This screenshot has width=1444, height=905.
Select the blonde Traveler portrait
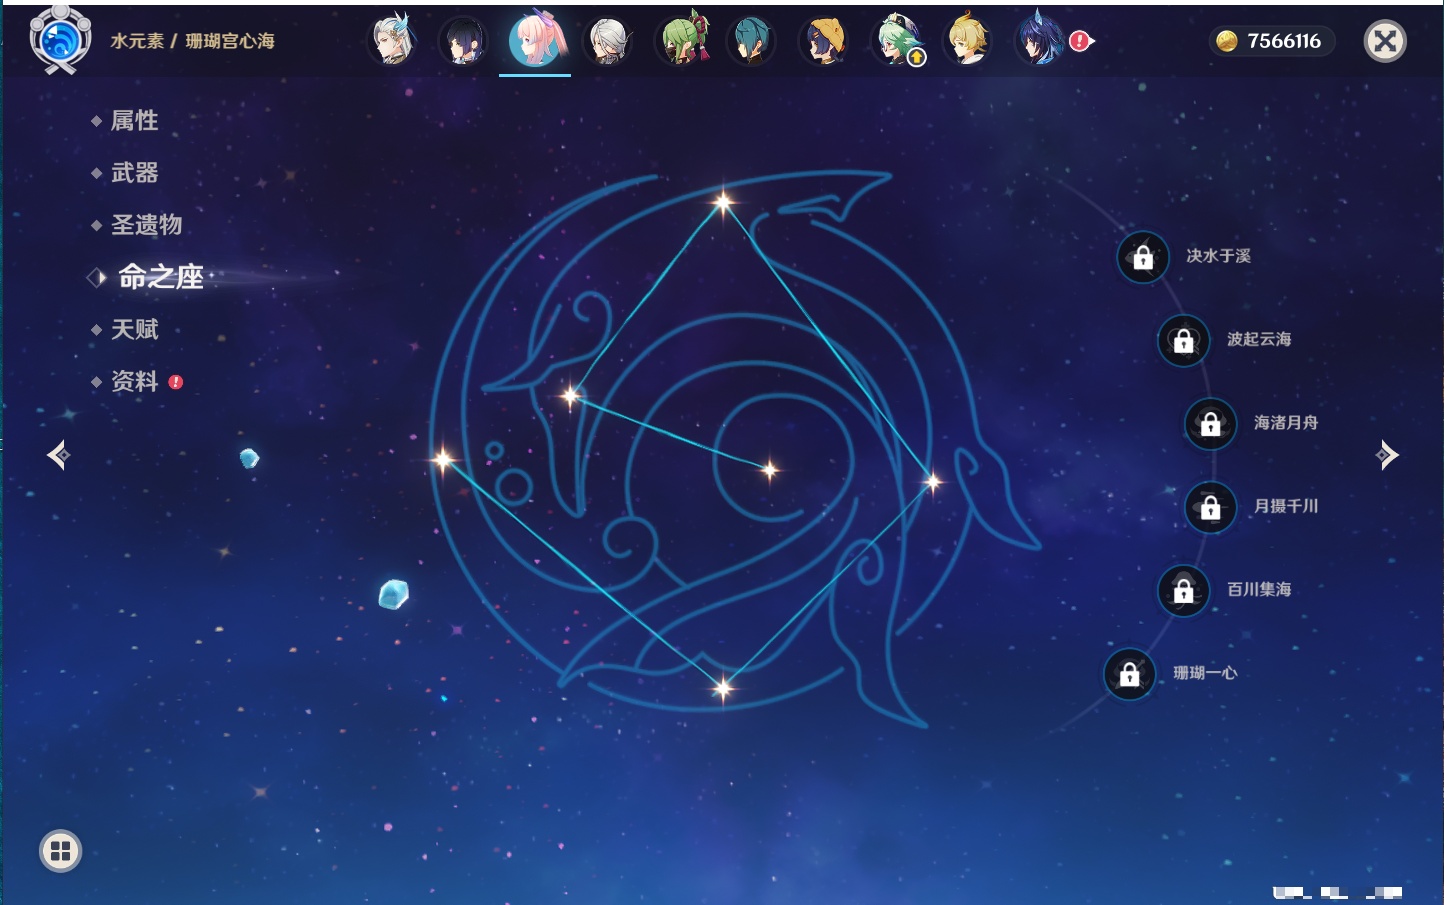[x=968, y=41]
